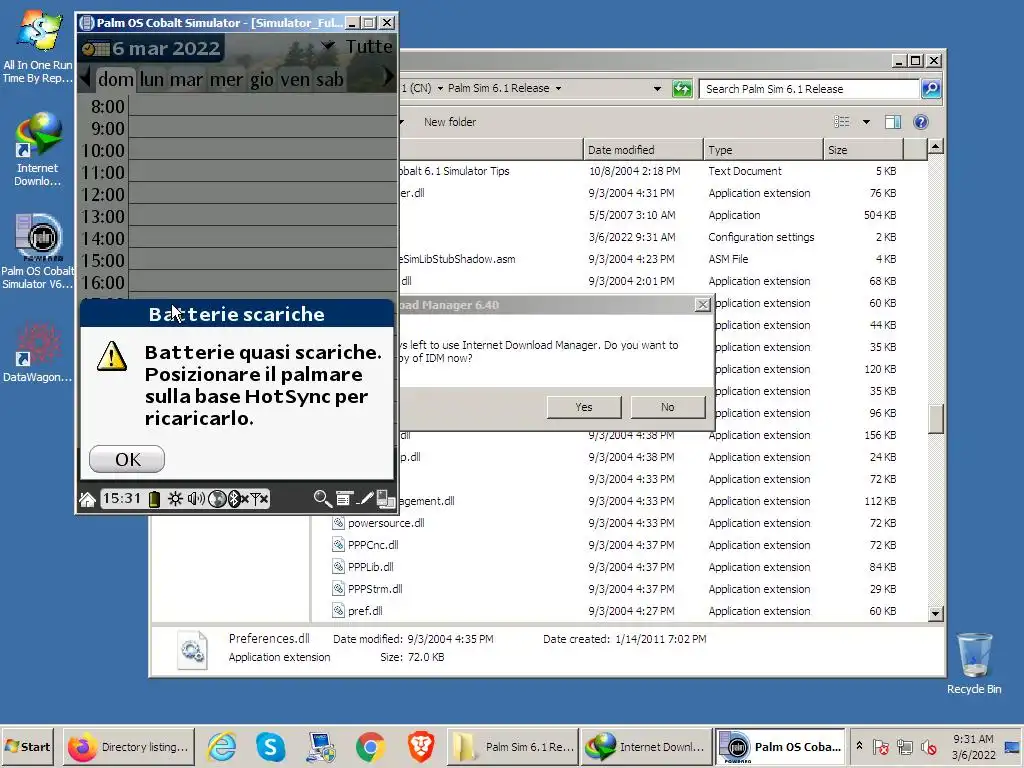Click in the Search Palm Sim 6.1 Release field
The image size is (1024, 768).
[x=809, y=89]
